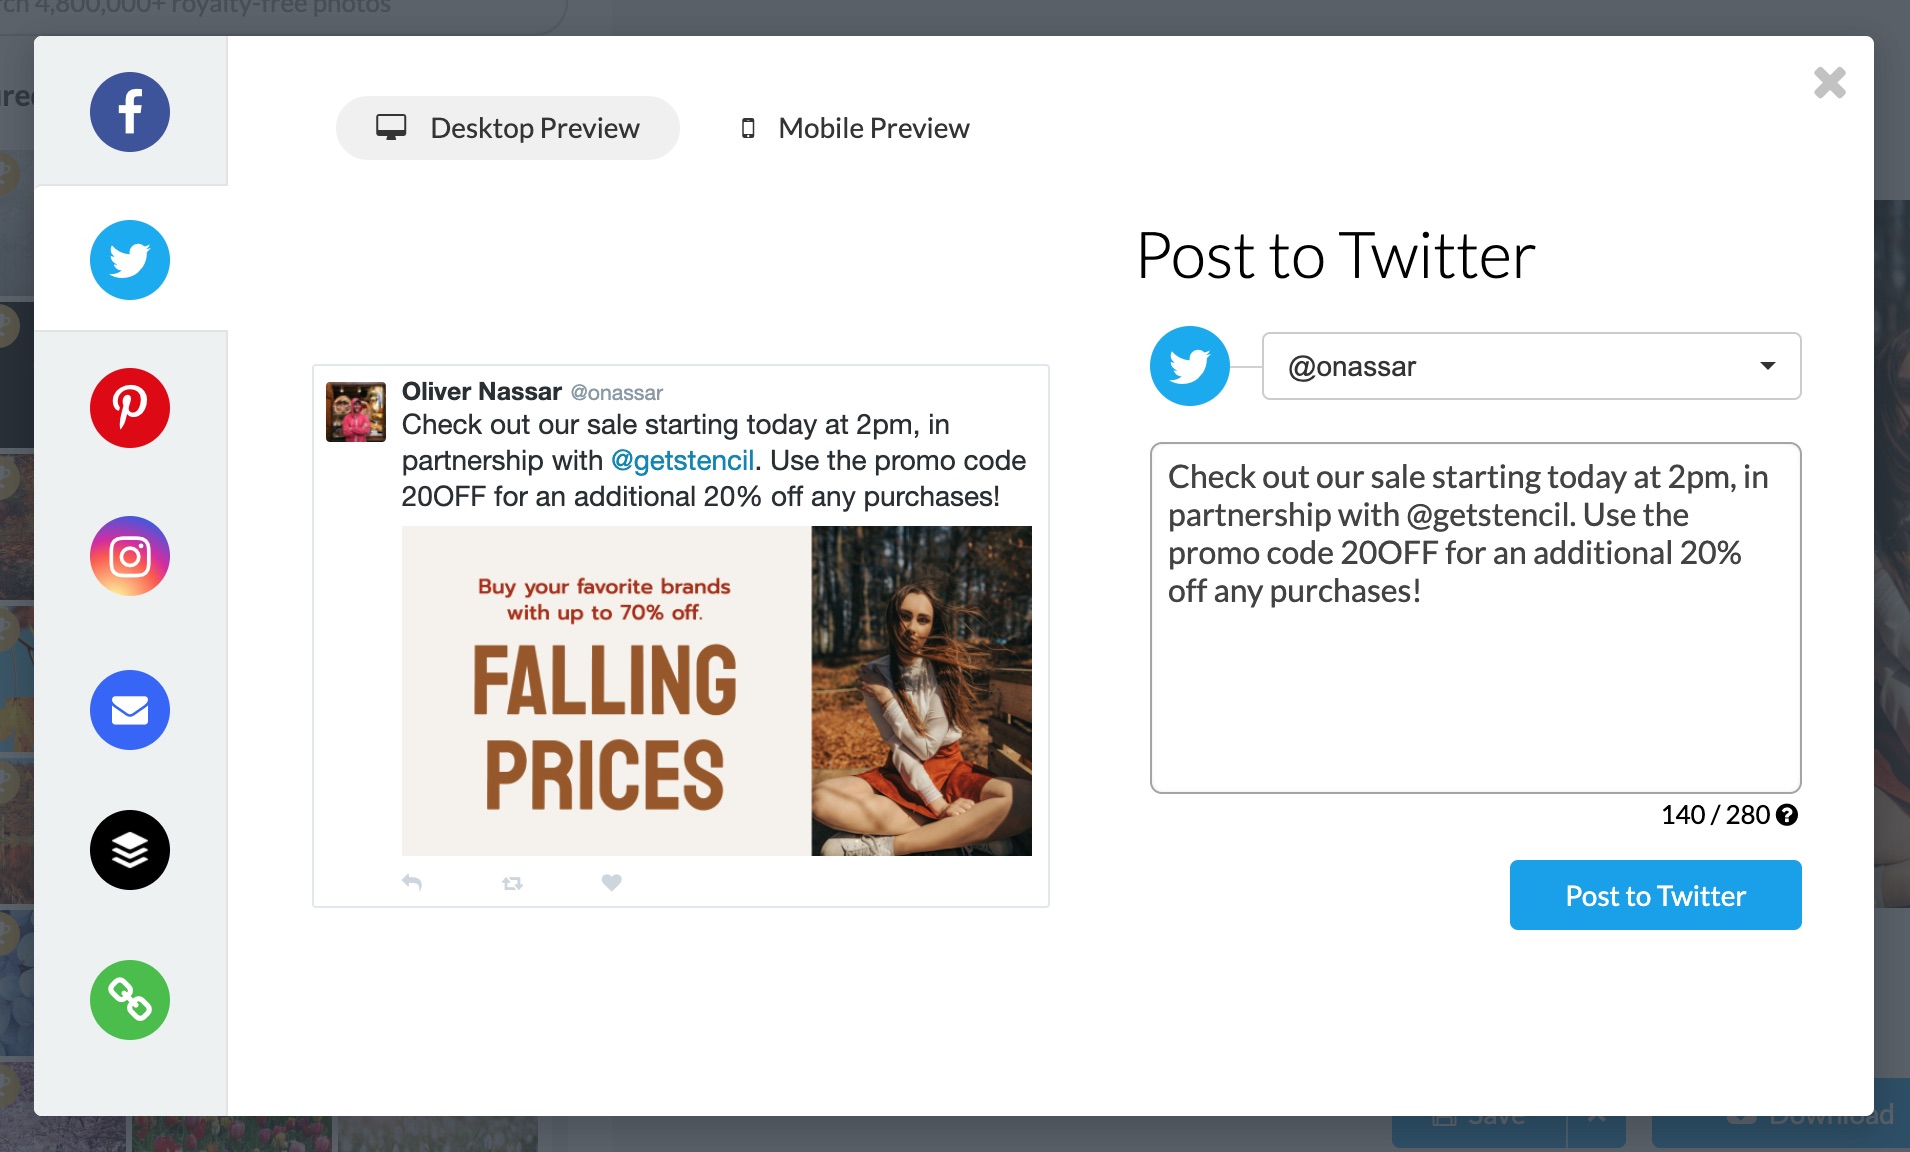This screenshot has width=1910, height=1152.
Task: Click the Falling Prices image thumbnail
Action: click(716, 691)
